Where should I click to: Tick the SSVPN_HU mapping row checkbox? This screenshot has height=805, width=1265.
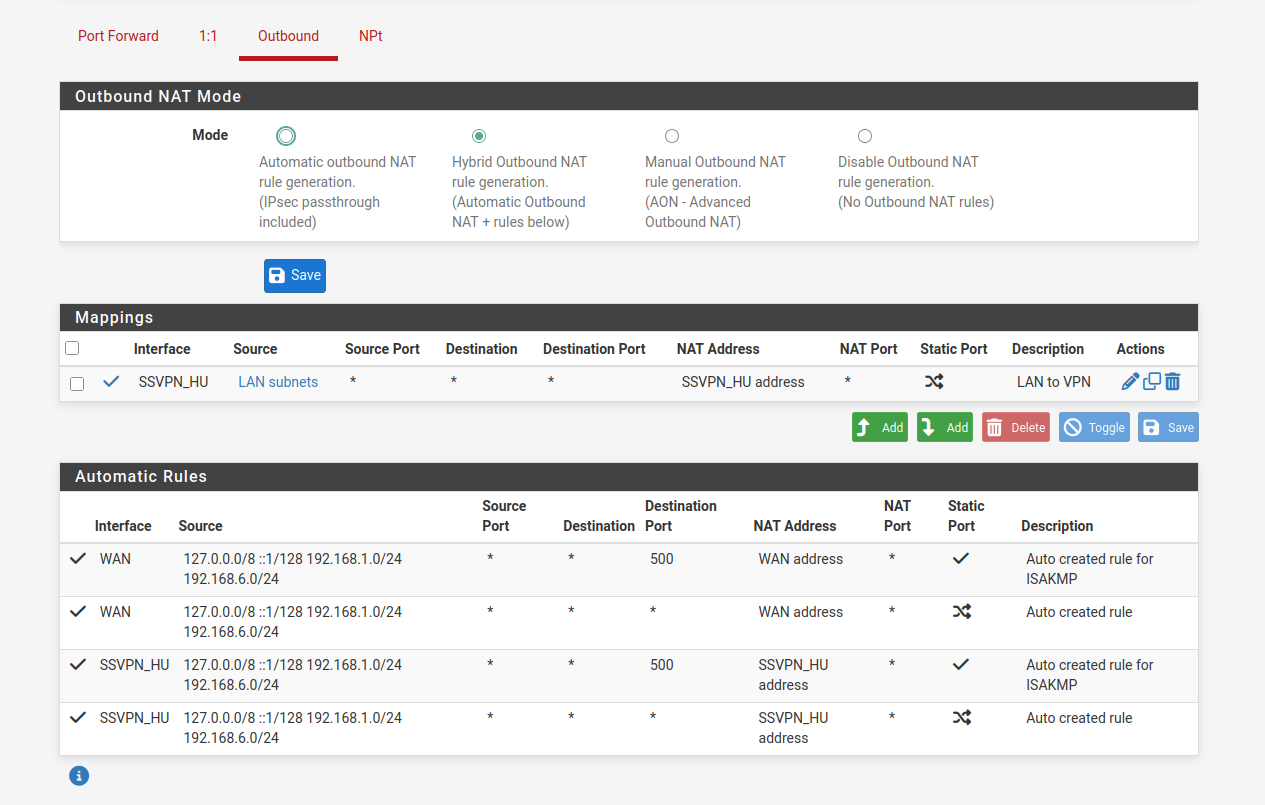point(77,383)
